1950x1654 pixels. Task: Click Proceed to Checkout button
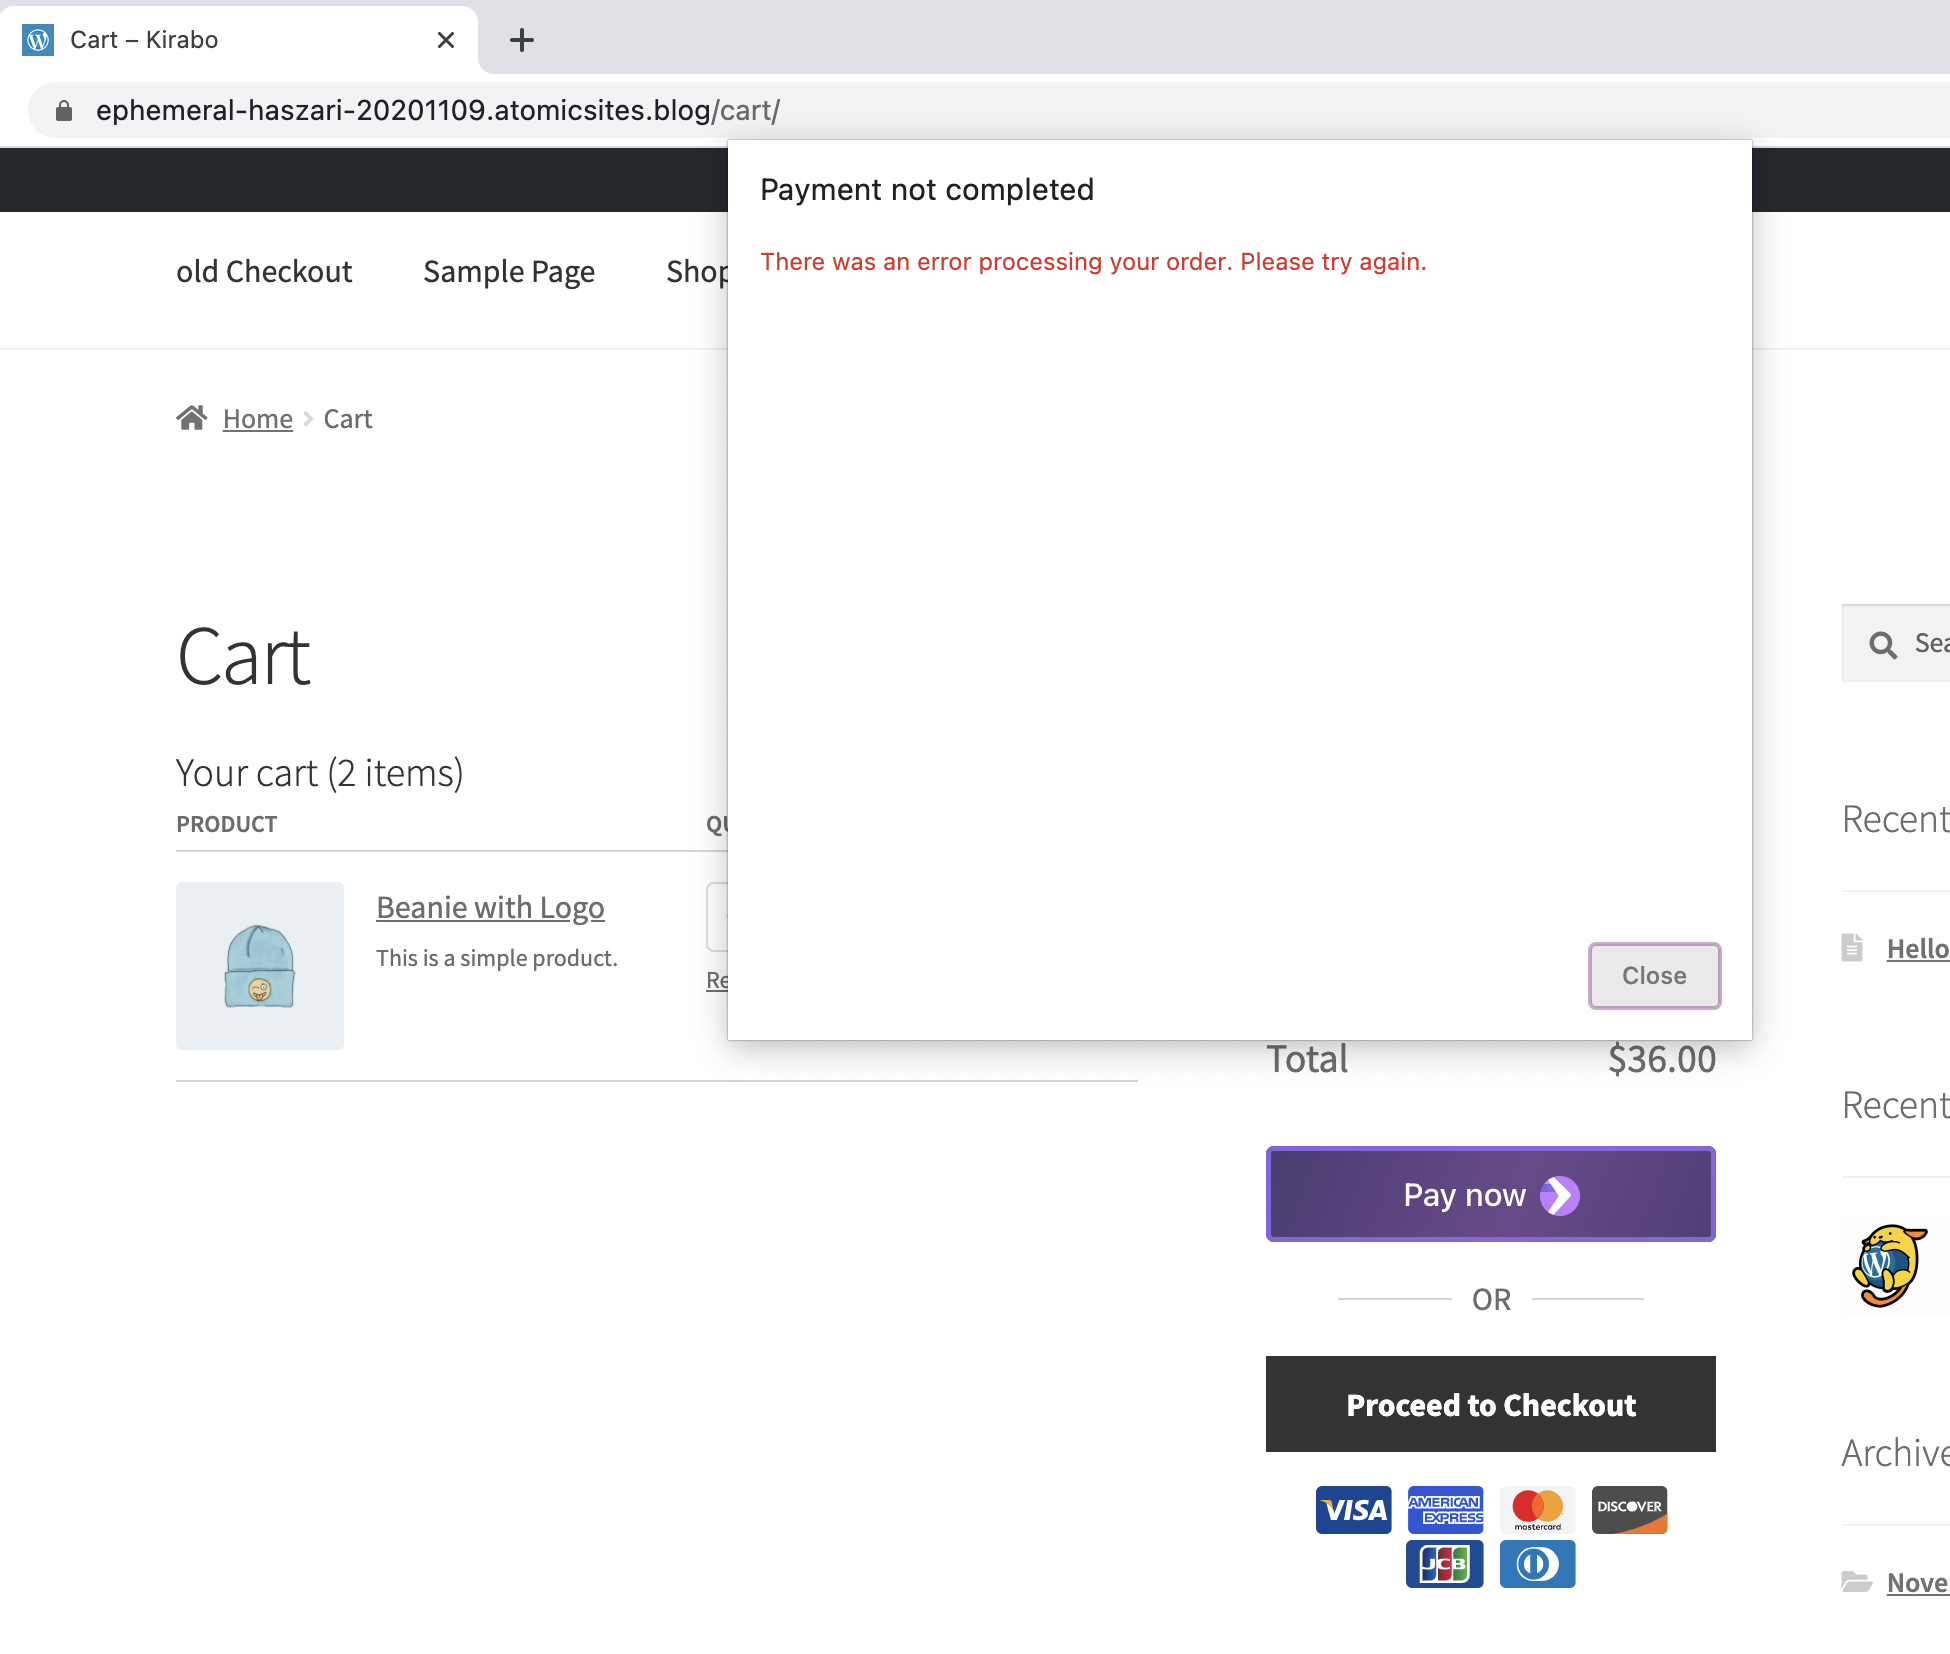point(1490,1404)
